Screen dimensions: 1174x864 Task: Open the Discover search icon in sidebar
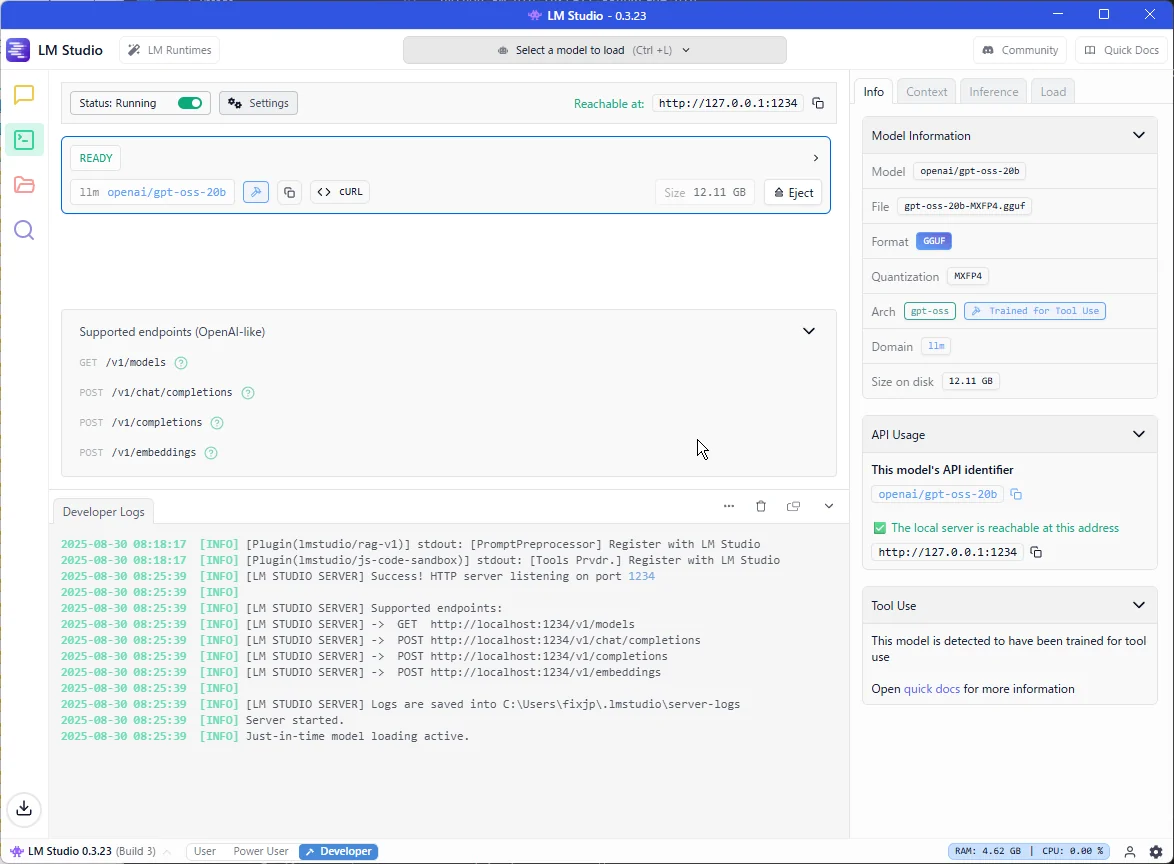pyautogui.click(x=24, y=231)
